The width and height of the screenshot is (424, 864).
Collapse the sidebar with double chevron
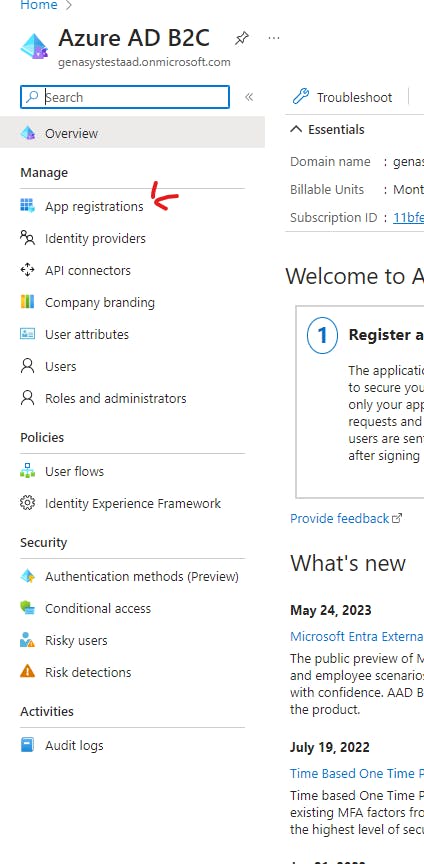pos(249,98)
